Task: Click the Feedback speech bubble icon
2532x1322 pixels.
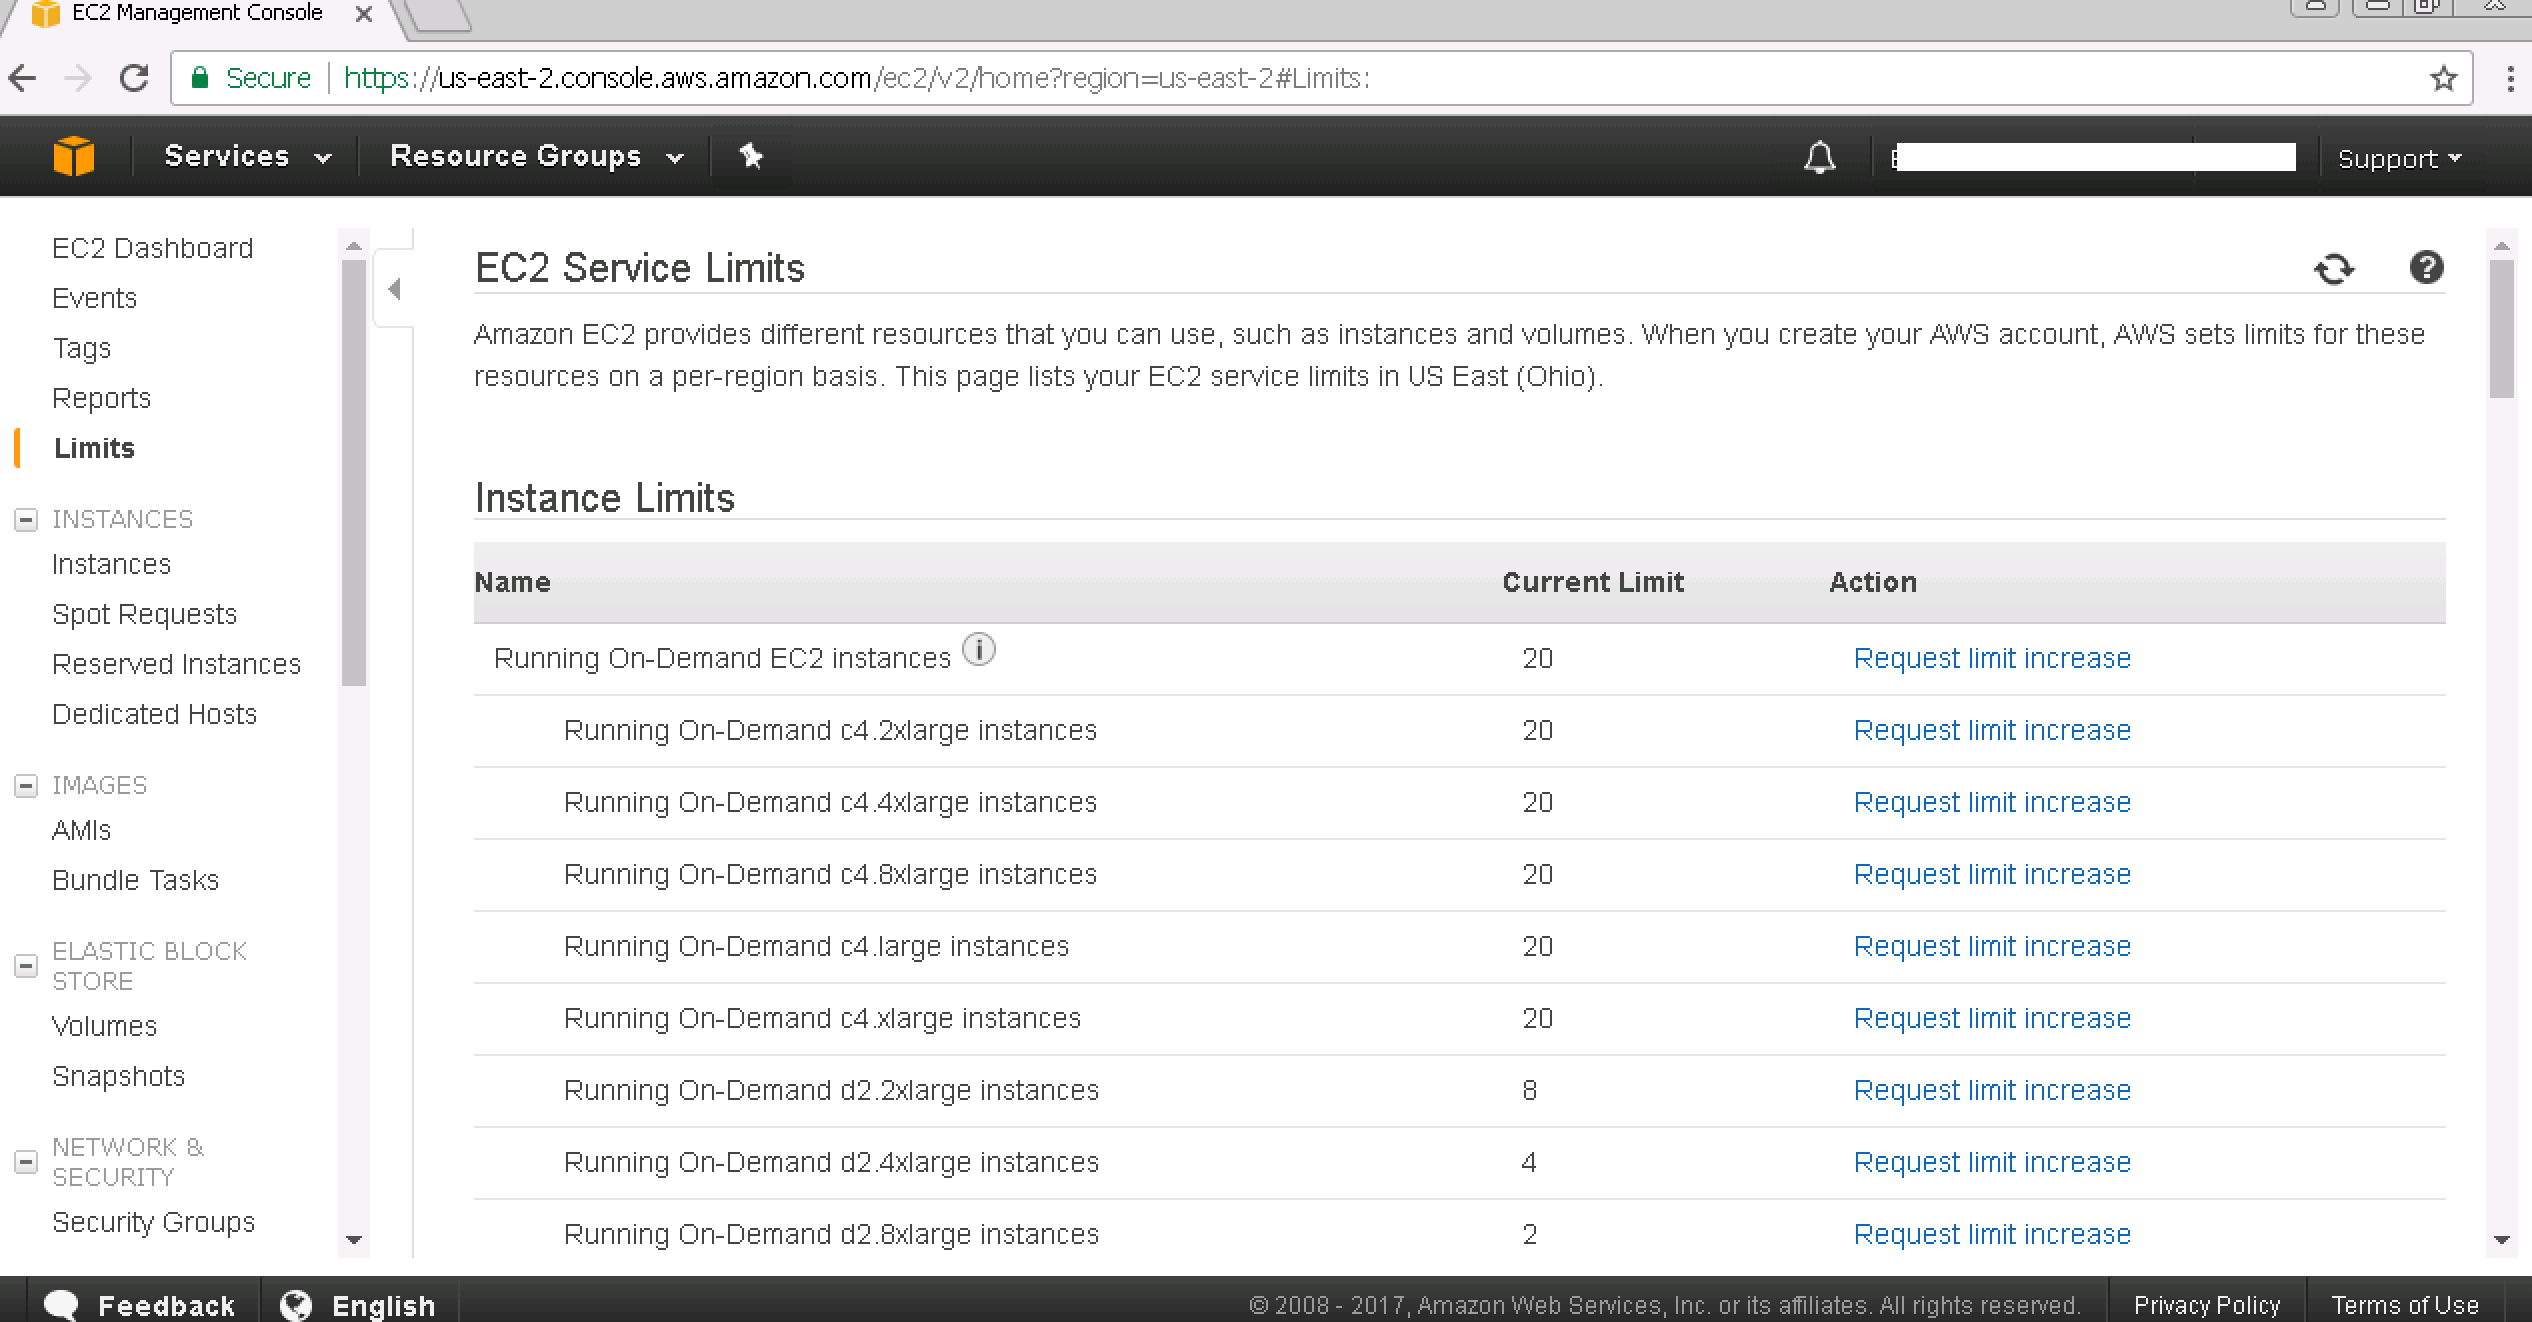Action: pyautogui.click(x=62, y=1305)
